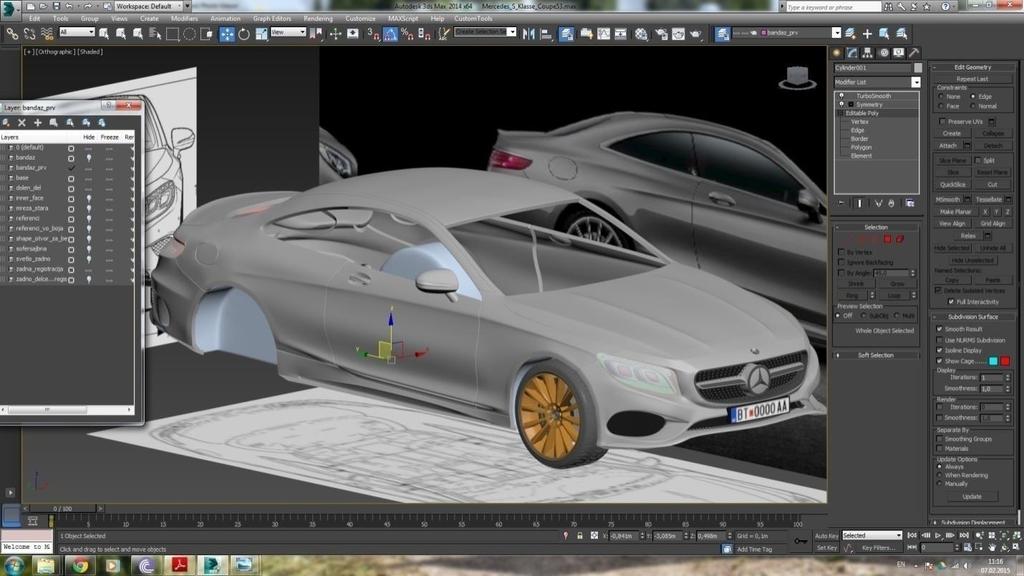Open the Render Setup icon
Image resolution: width=1024 pixels, height=576 pixels.
661,33
